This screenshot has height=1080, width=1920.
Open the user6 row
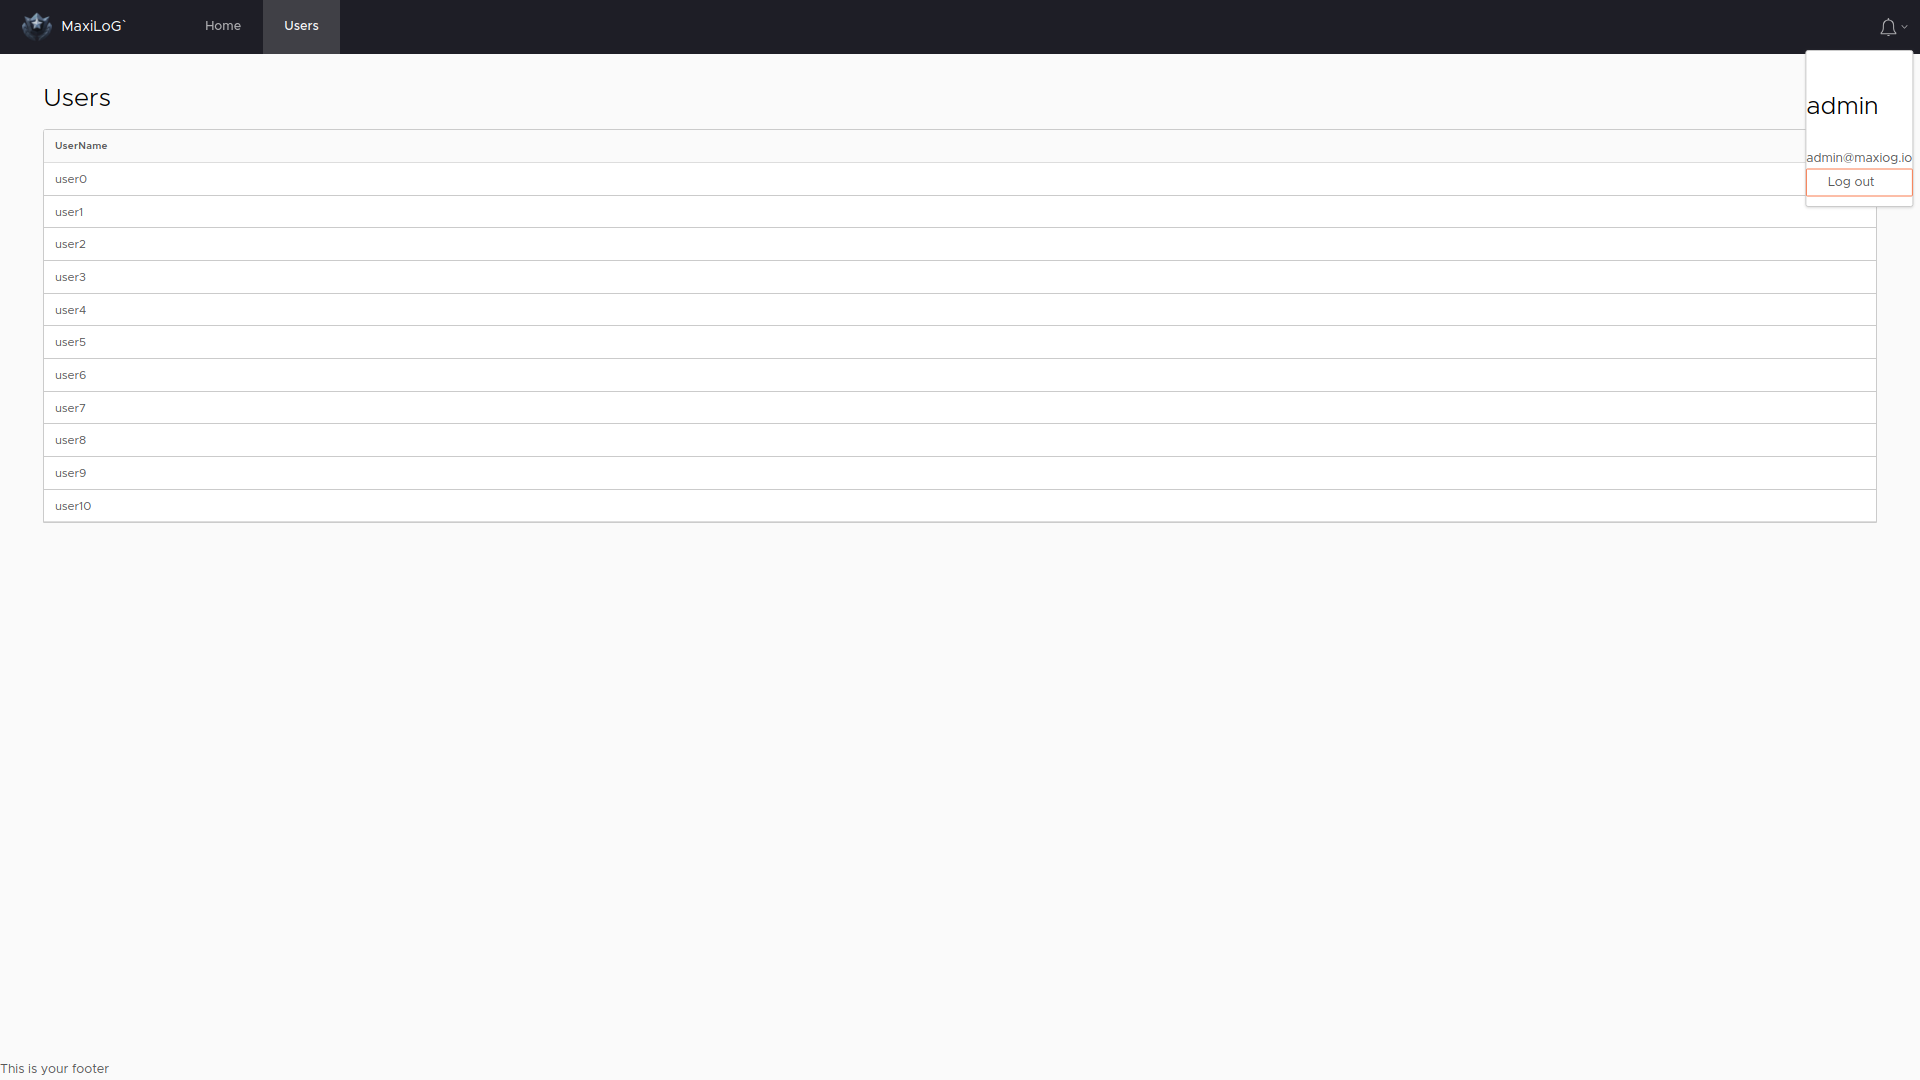pos(959,375)
